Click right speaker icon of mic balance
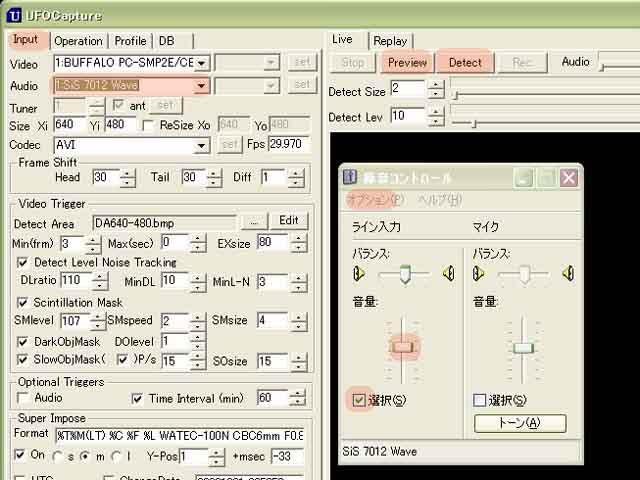640x480 pixels. click(x=569, y=273)
